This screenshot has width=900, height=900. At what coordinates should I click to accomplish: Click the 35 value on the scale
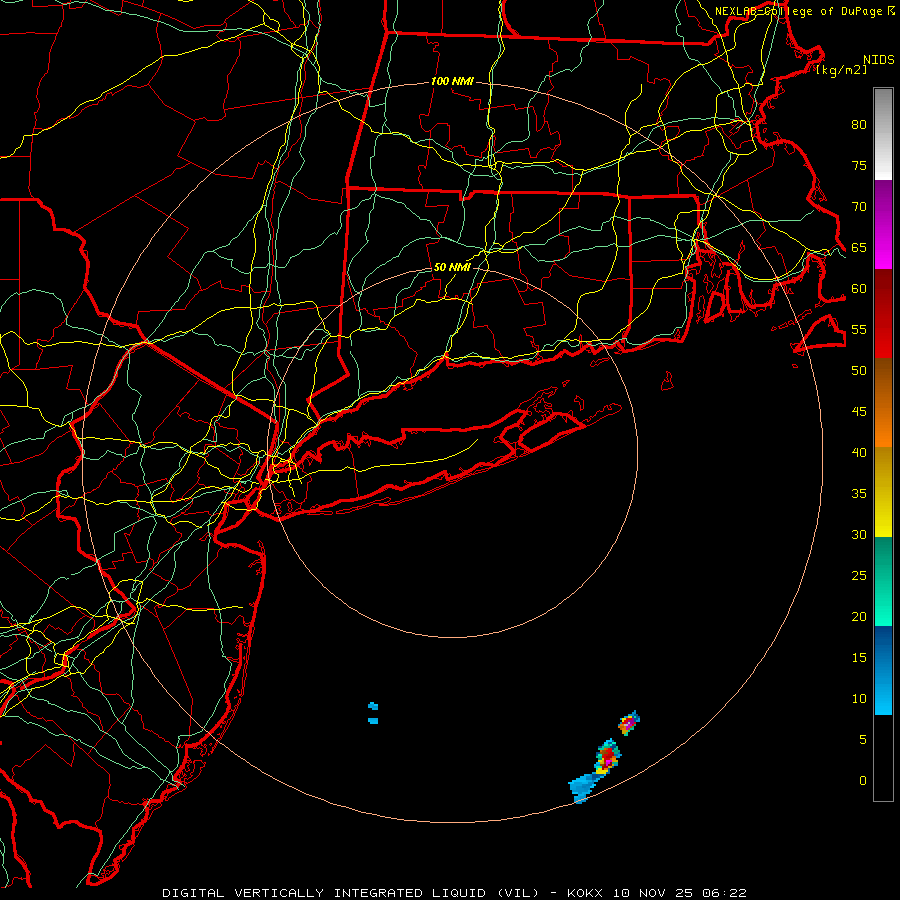(859, 494)
